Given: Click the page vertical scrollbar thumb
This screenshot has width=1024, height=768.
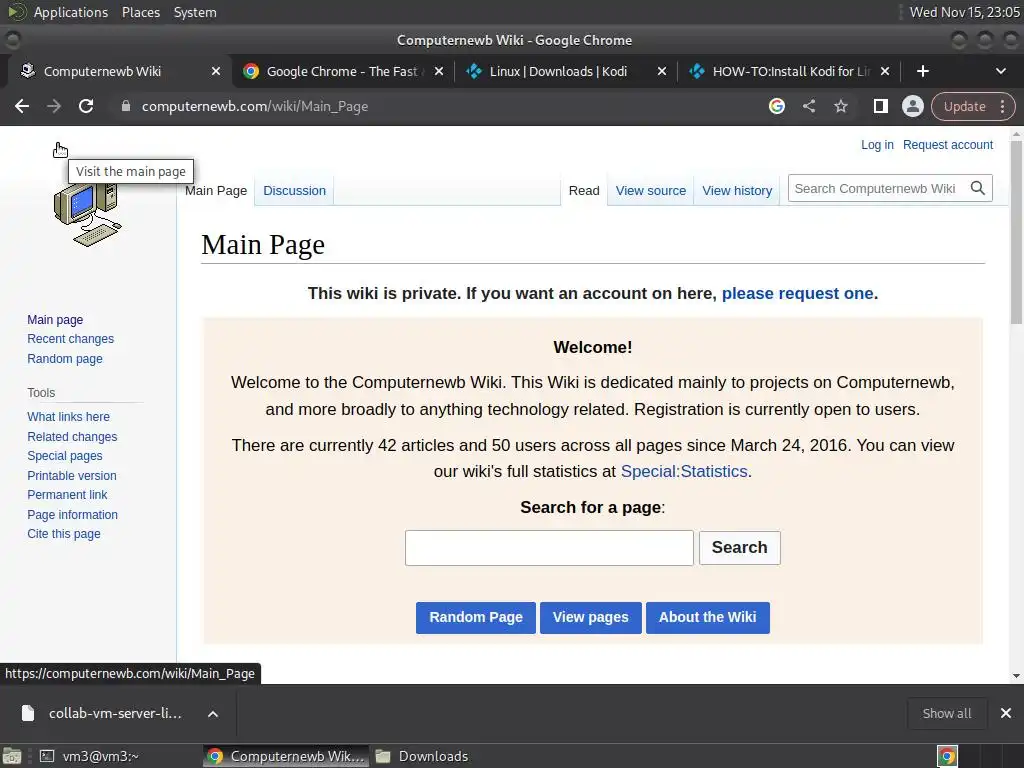Looking at the screenshot, I should 1016,232.
